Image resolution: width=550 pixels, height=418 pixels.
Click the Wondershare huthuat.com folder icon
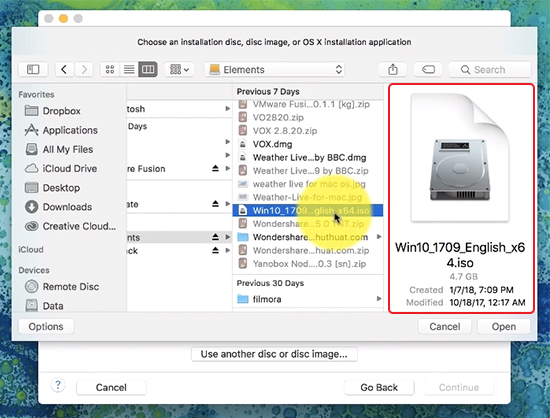243,237
